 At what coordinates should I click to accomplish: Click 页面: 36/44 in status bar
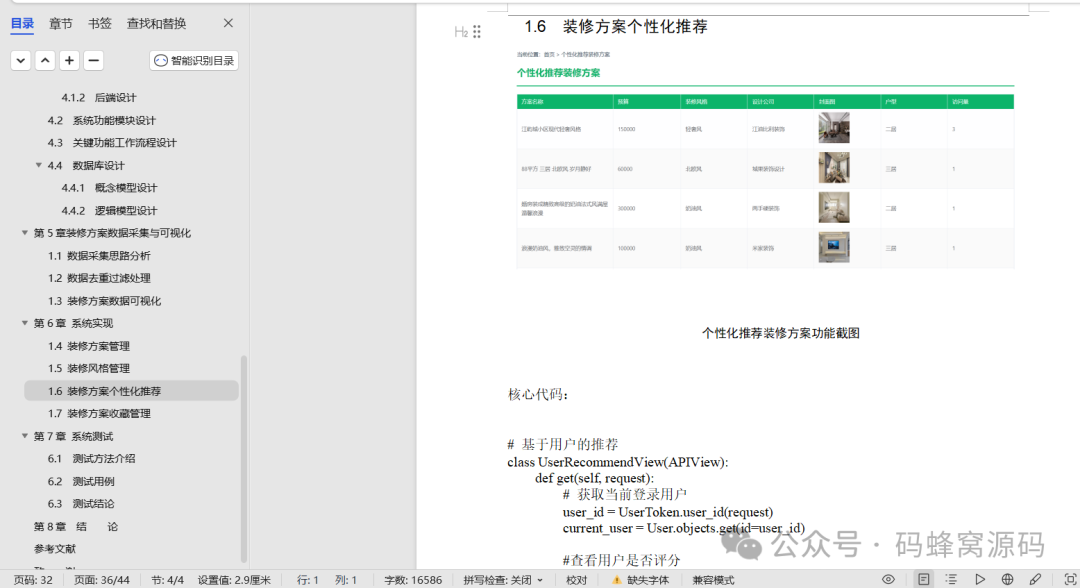click(x=101, y=580)
